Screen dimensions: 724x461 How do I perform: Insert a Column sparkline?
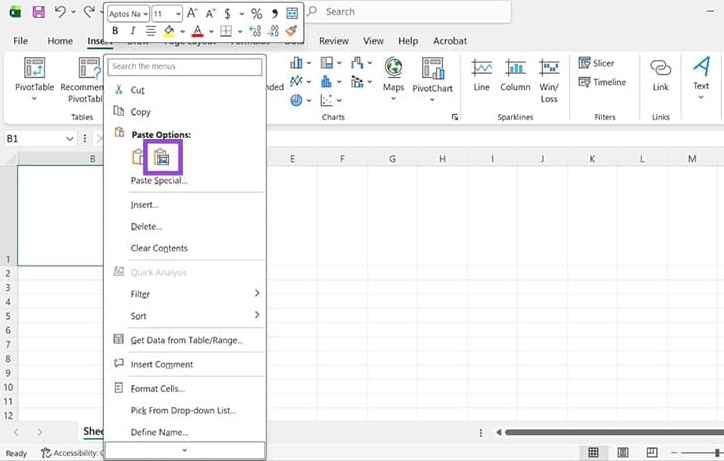coord(515,74)
